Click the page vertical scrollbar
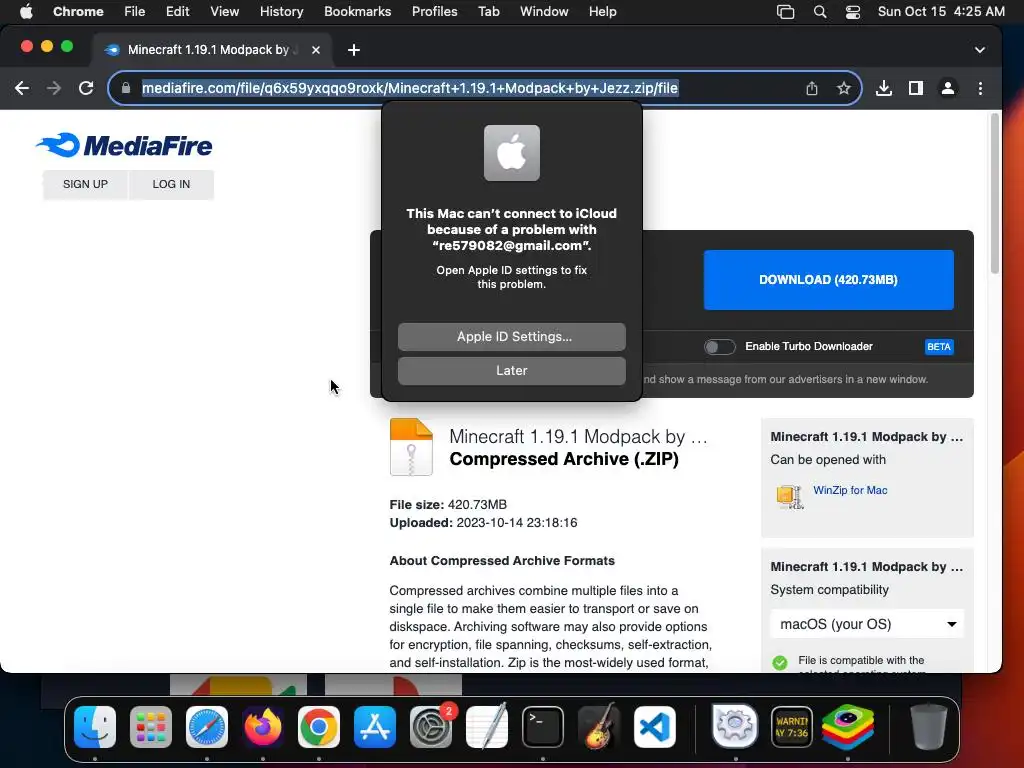 click(995, 193)
